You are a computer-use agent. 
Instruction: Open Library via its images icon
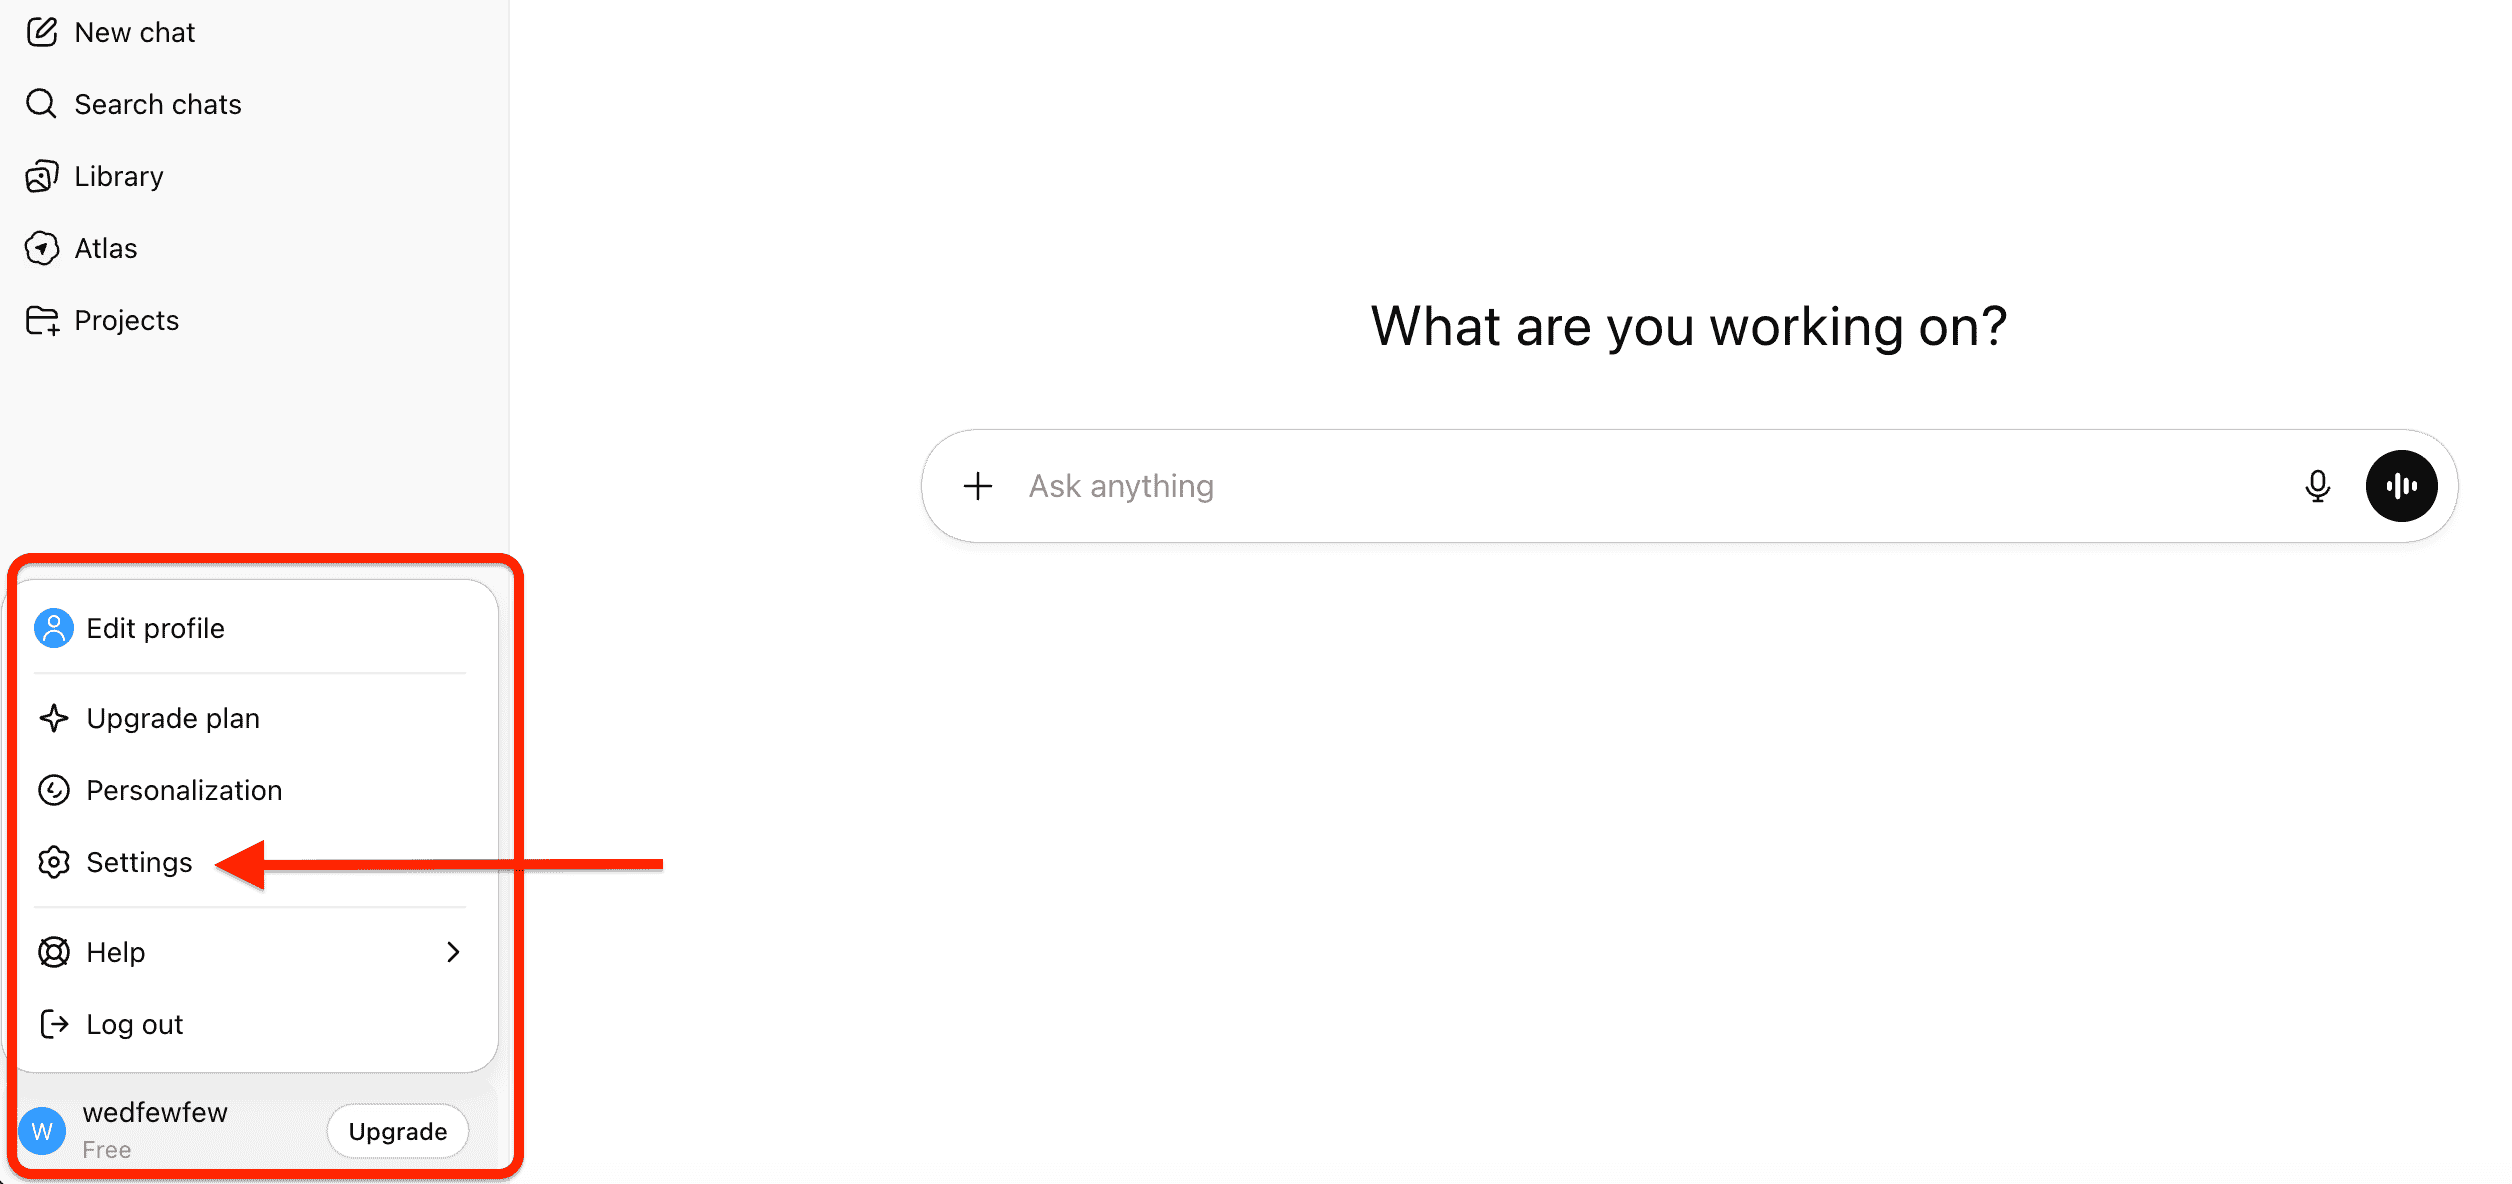tap(41, 177)
